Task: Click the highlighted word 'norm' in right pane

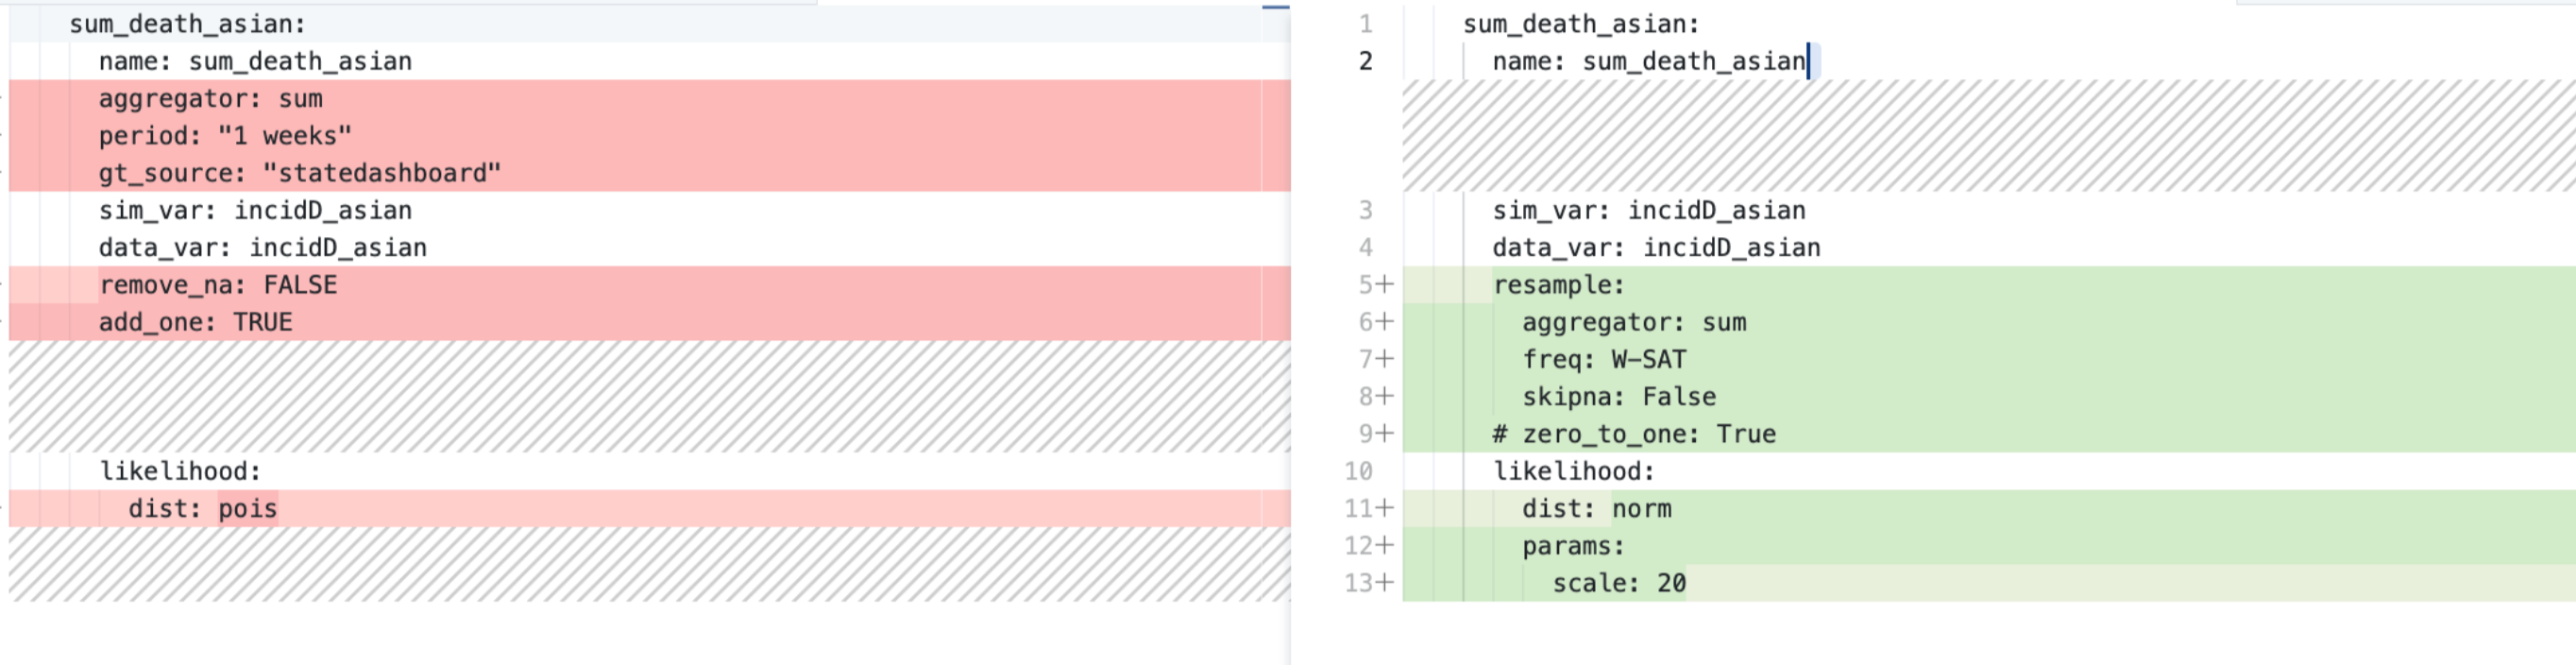Action: 1641,508
